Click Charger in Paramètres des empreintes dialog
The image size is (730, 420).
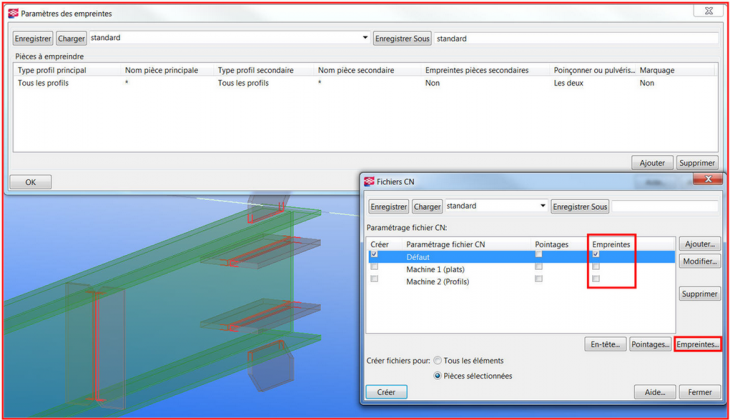(71, 38)
